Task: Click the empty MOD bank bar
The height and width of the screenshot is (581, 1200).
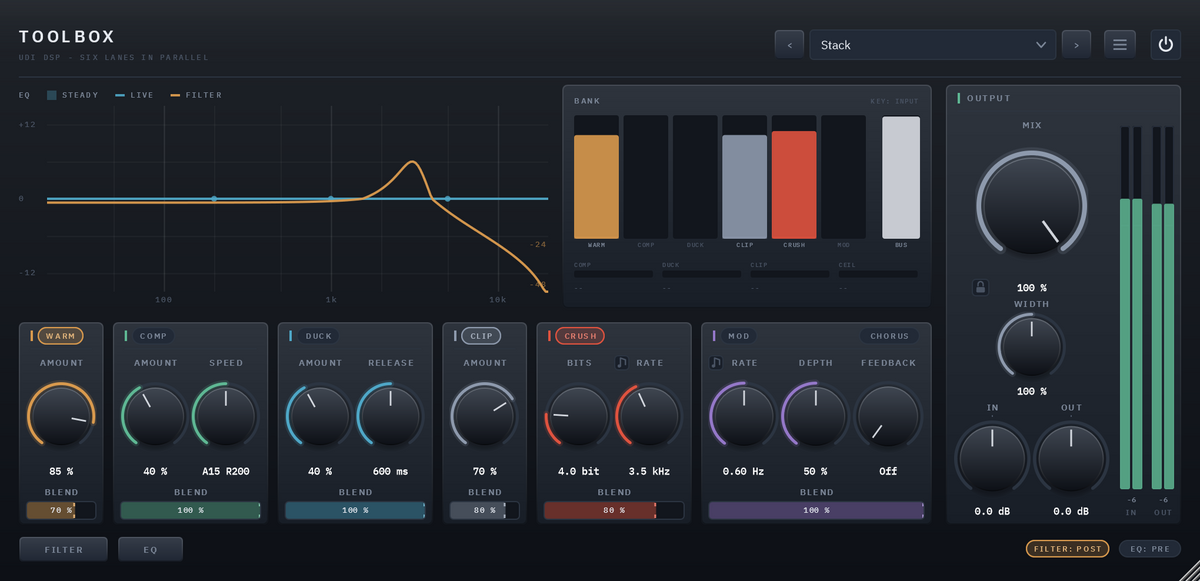Action: click(x=843, y=177)
